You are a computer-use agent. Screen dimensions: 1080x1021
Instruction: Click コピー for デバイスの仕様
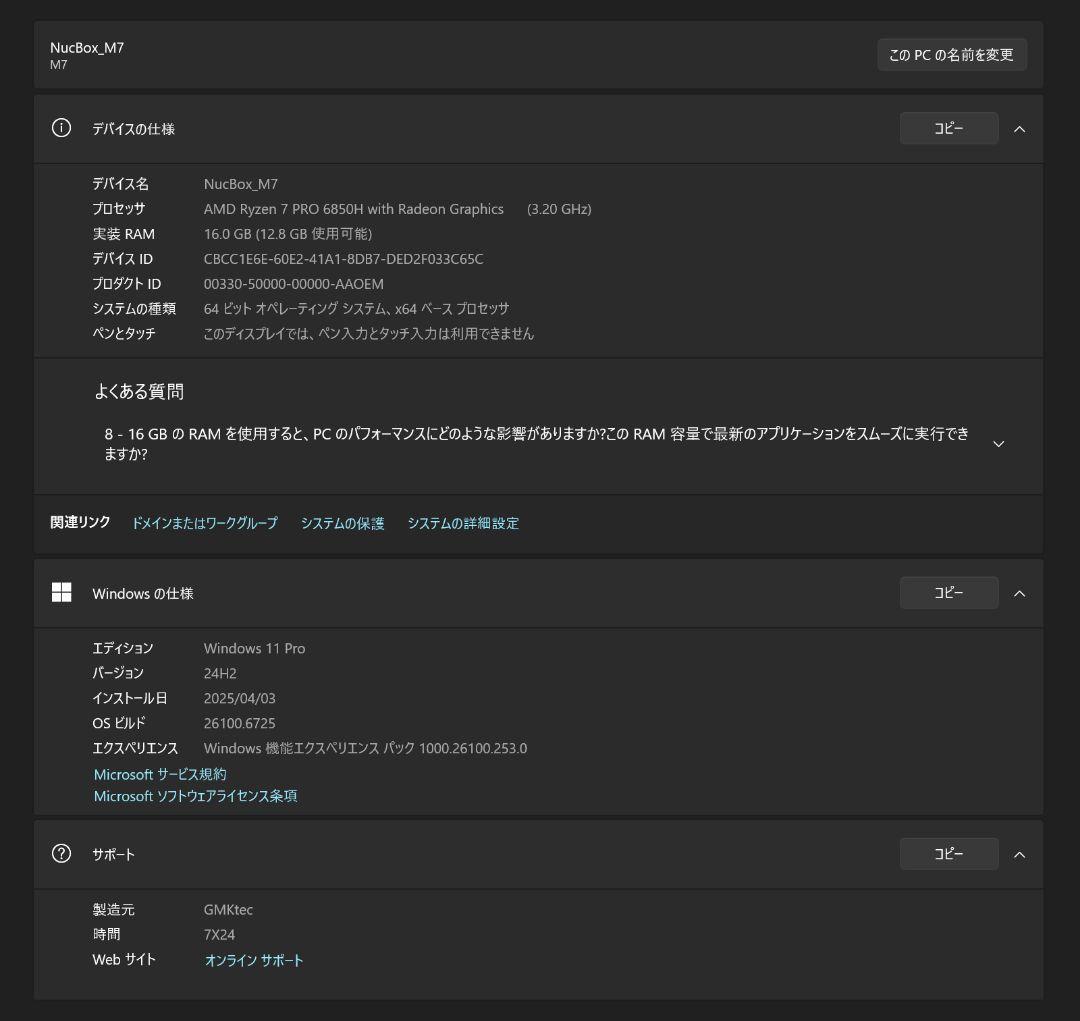948,128
